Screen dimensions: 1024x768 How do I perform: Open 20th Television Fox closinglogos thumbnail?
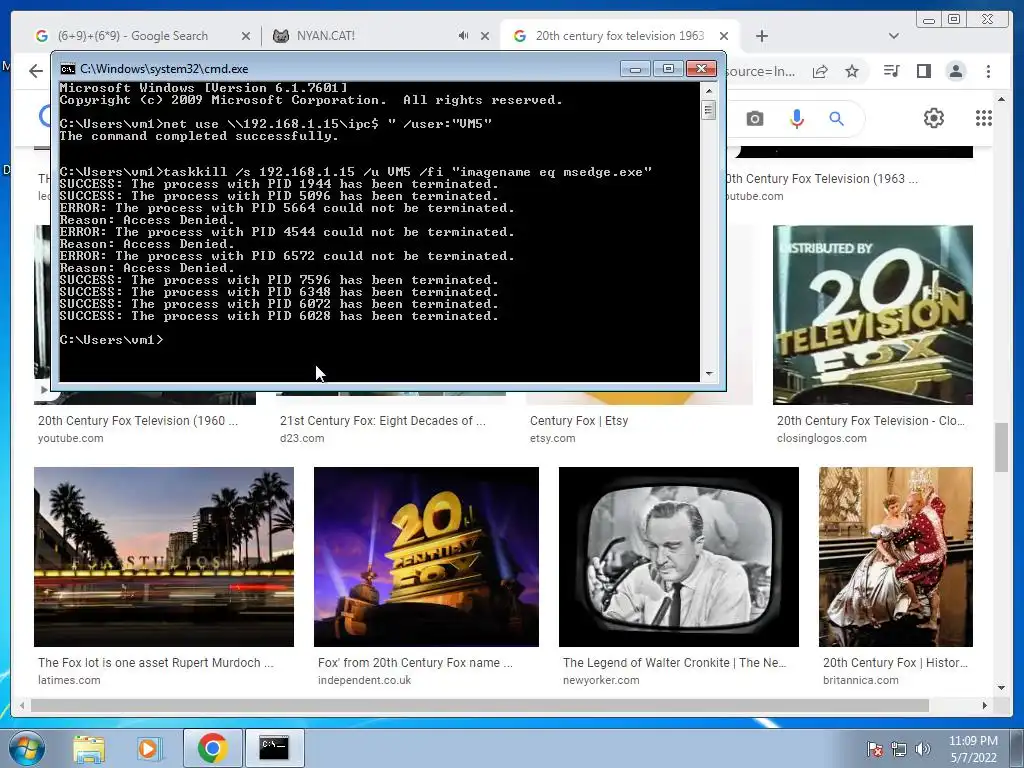(x=872, y=315)
